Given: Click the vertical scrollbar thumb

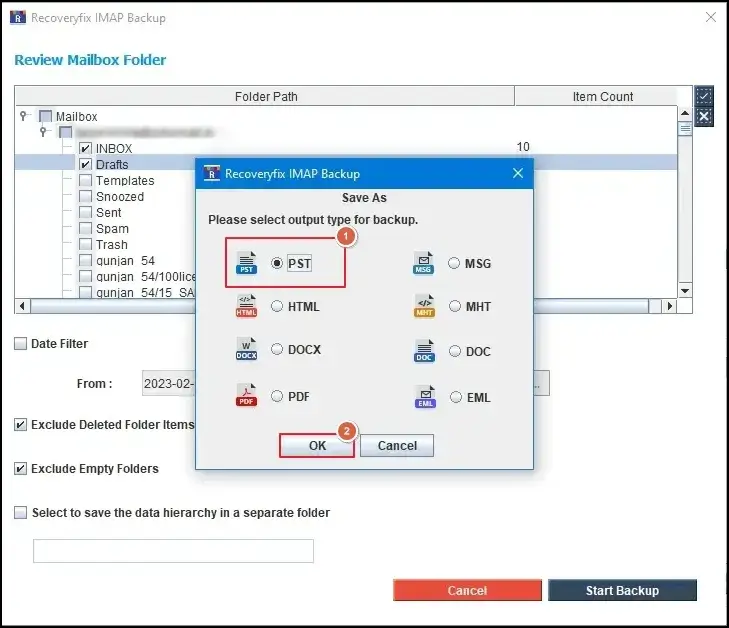Looking at the screenshot, I should (x=685, y=128).
